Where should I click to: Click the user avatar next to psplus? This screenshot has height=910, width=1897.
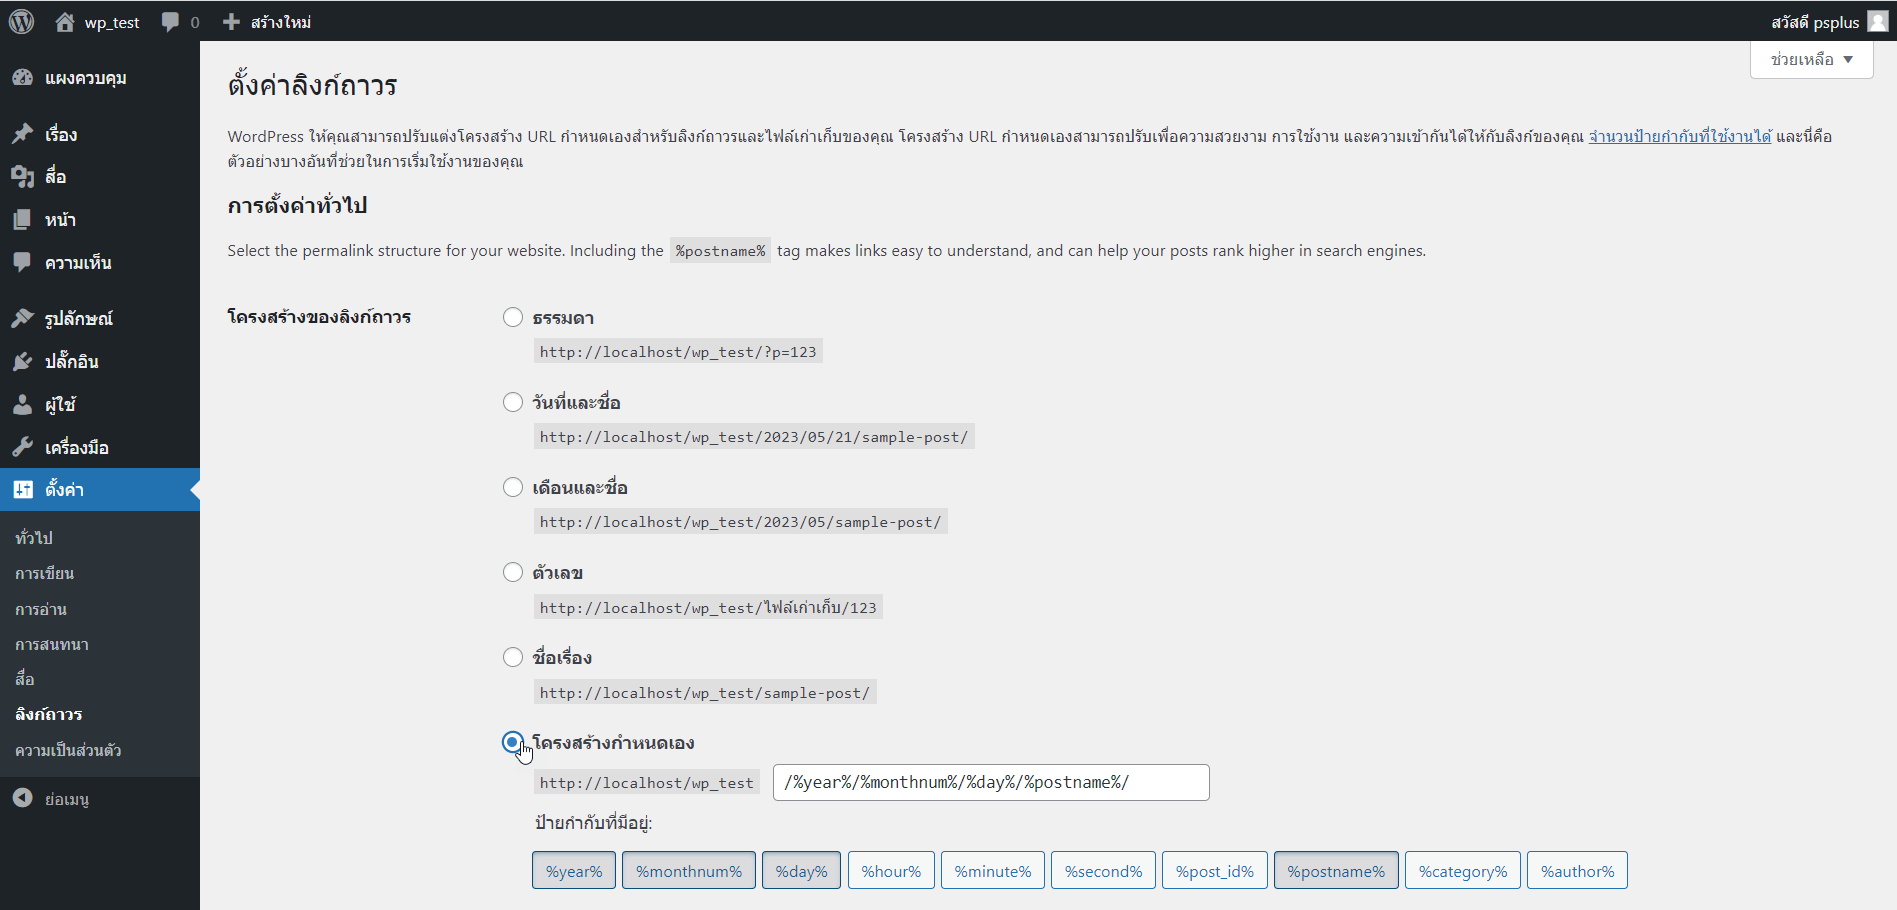click(1878, 21)
